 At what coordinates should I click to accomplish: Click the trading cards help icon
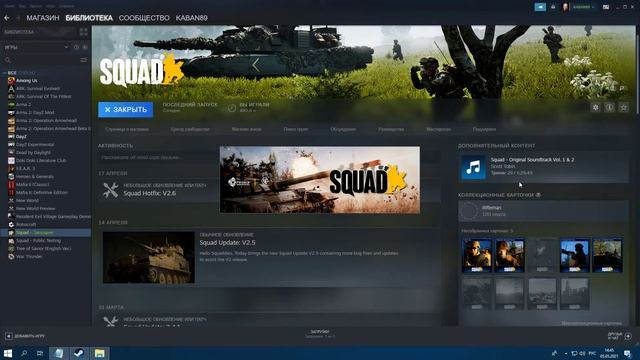(x=538, y=195)
